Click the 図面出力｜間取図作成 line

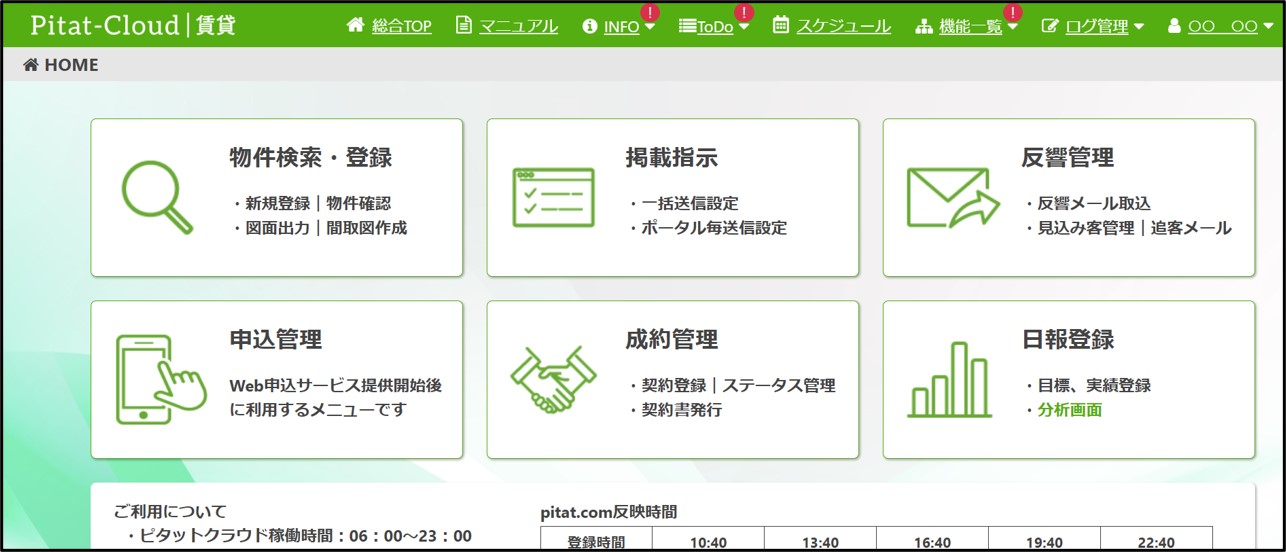click(x=319, y=228)
